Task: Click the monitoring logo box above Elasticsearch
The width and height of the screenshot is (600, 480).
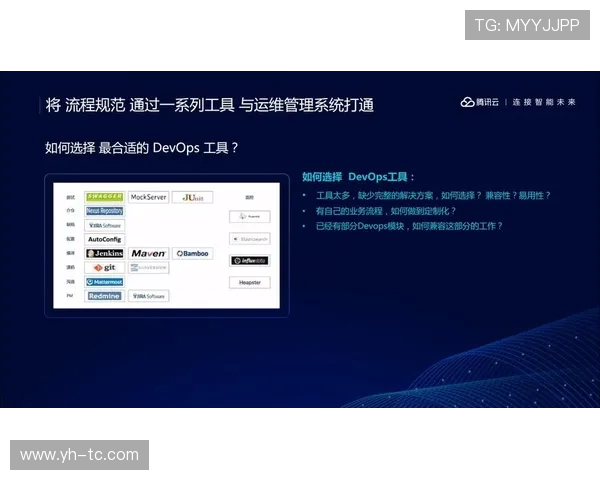Action: (249, 217)
